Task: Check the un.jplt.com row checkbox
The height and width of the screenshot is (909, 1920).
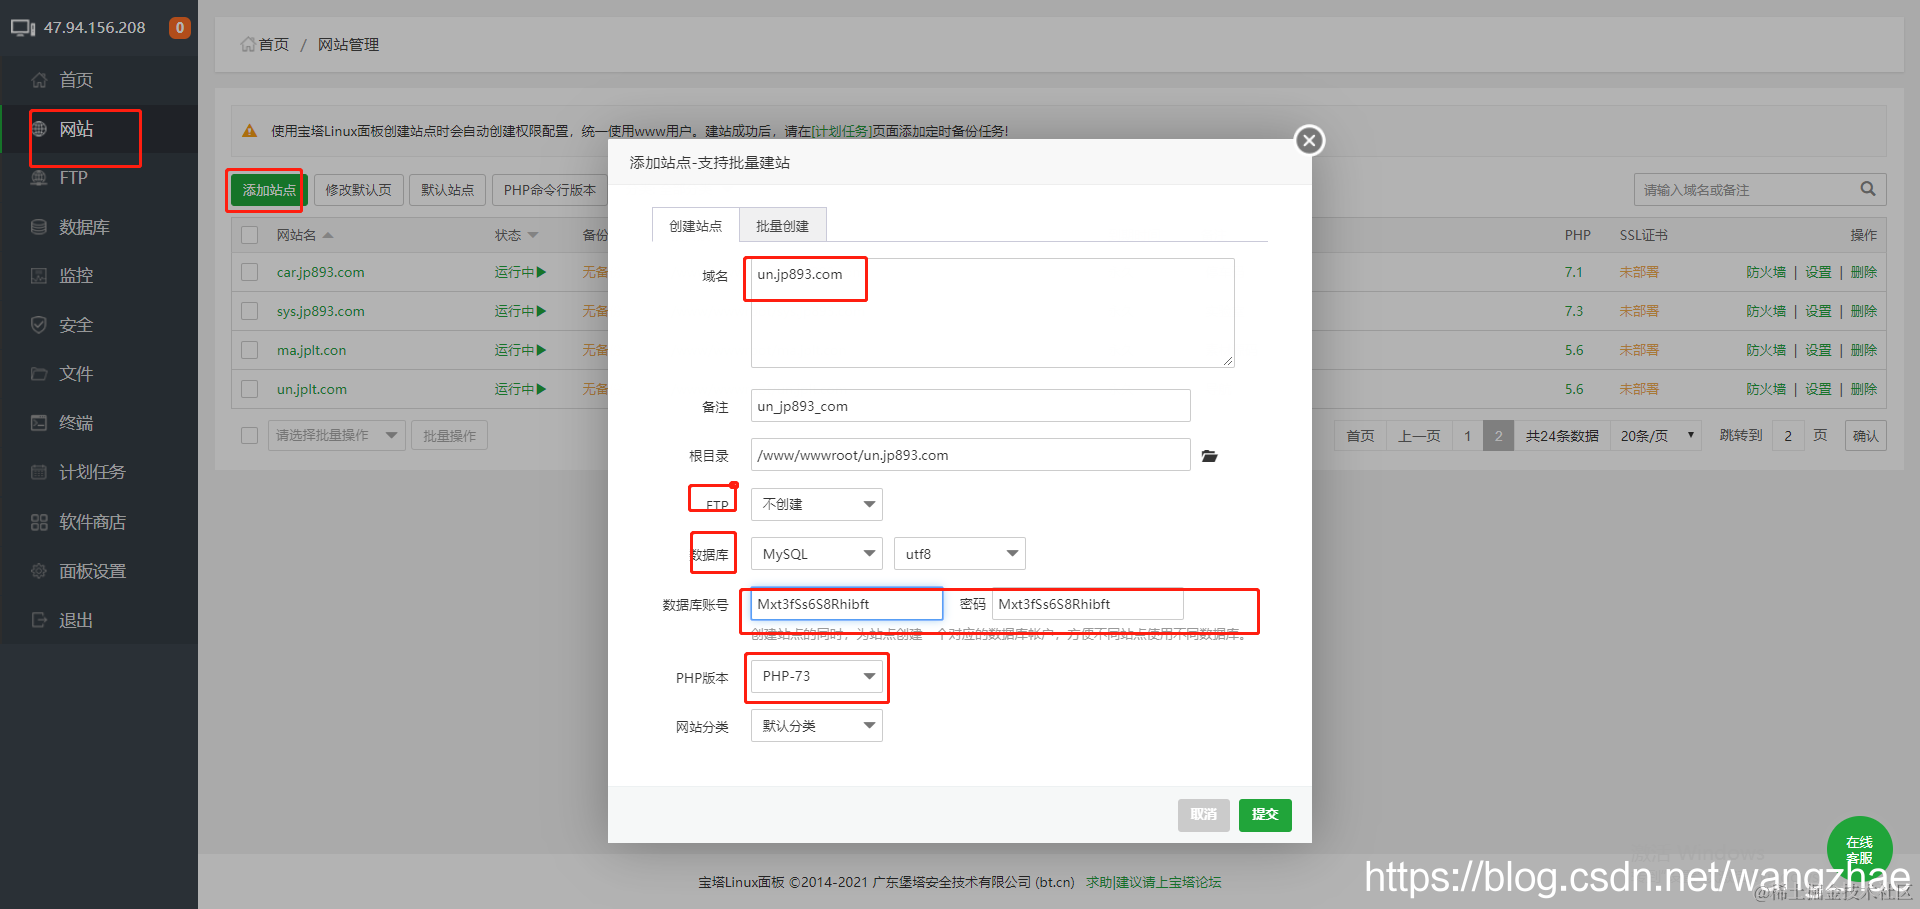Action: pyautogui.click(x=250, y=389)
